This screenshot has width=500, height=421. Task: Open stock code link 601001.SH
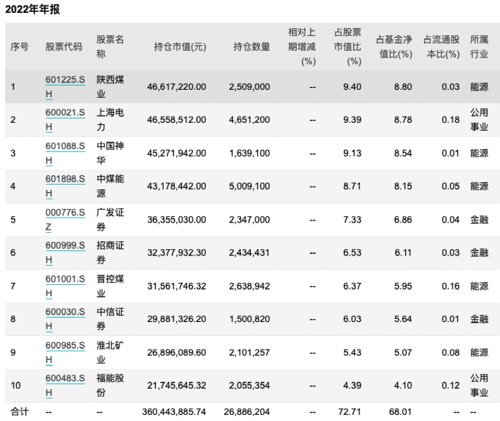coord(65,286)
